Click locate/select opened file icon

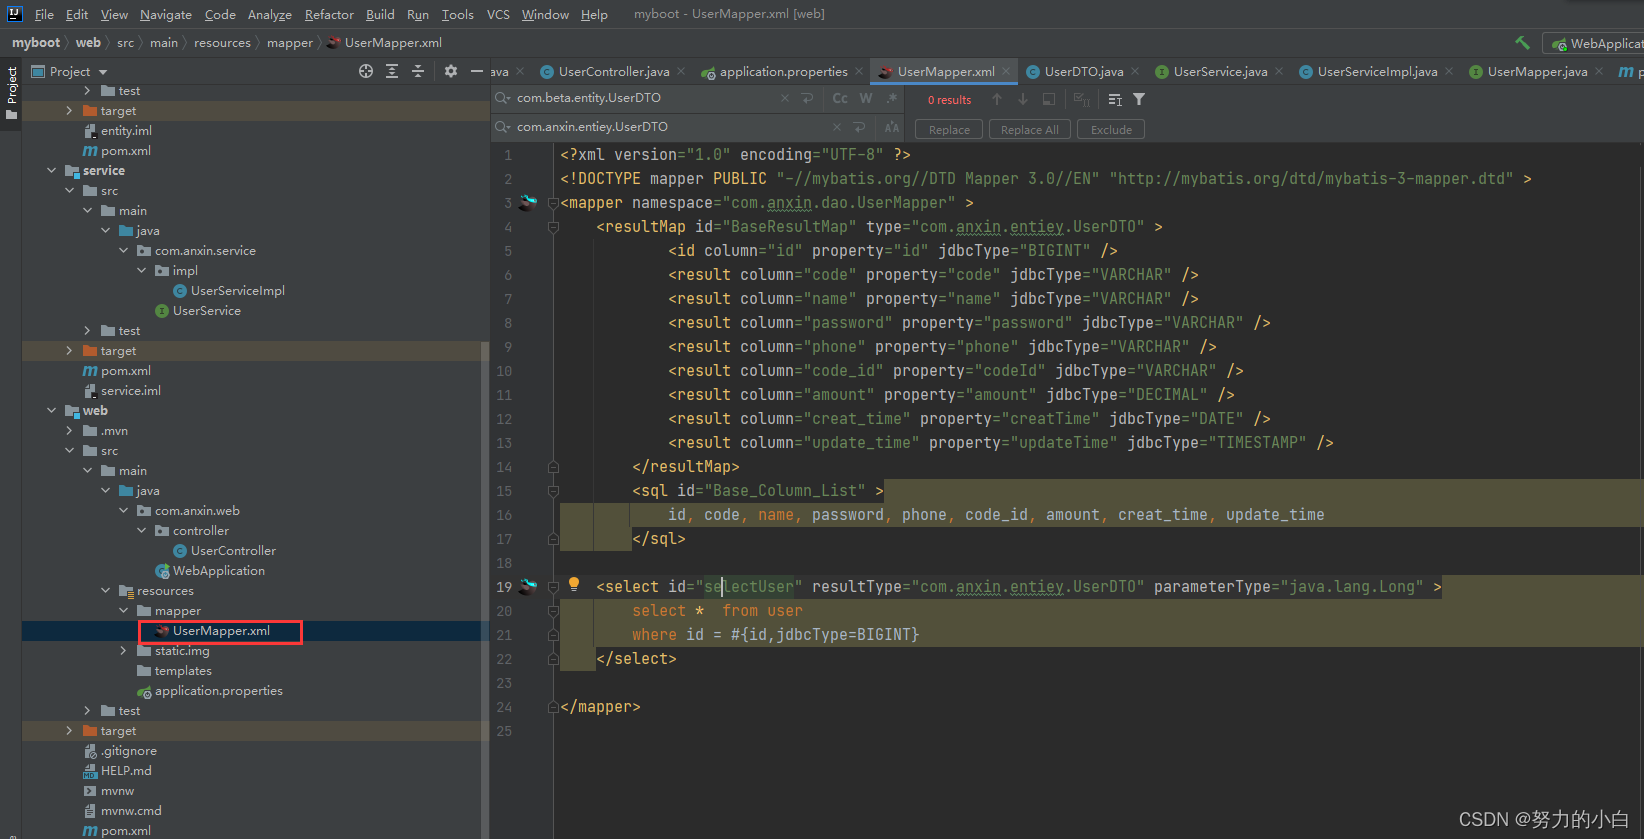pos(366,71)
